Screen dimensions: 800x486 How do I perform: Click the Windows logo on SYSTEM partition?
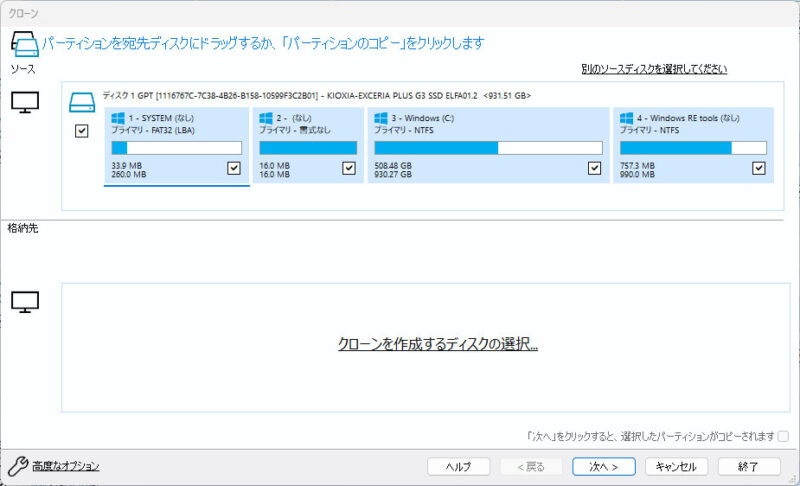click(x=118, y=118)
